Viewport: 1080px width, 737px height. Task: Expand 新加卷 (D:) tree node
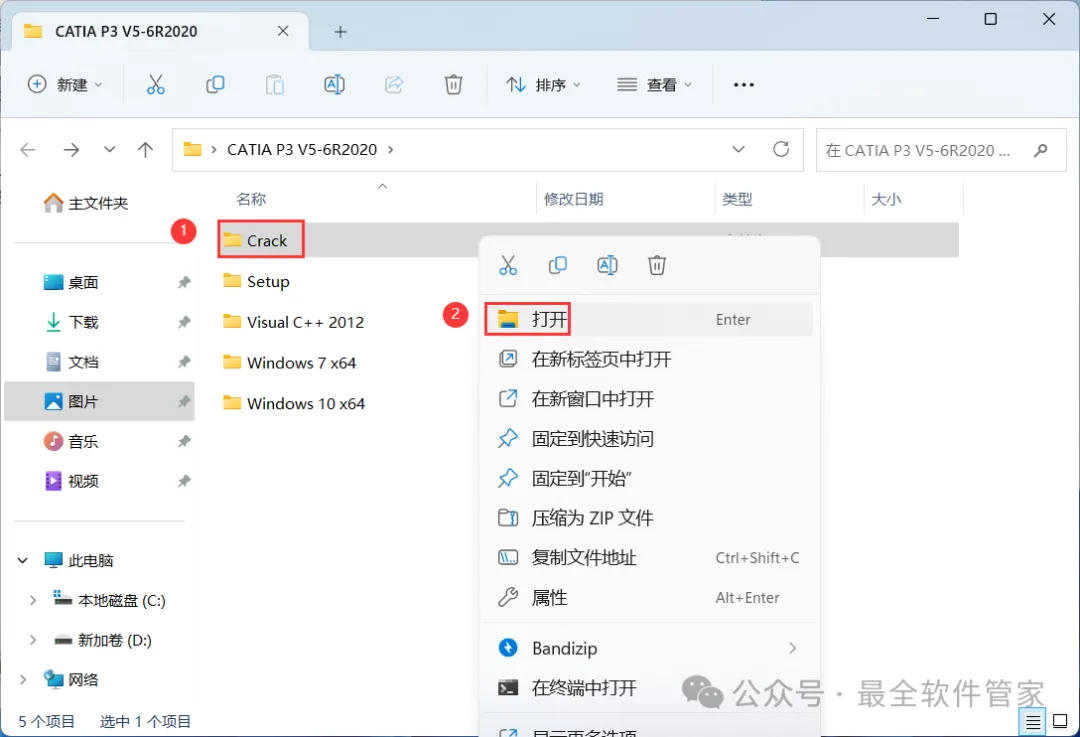click(x=32, y=641)
